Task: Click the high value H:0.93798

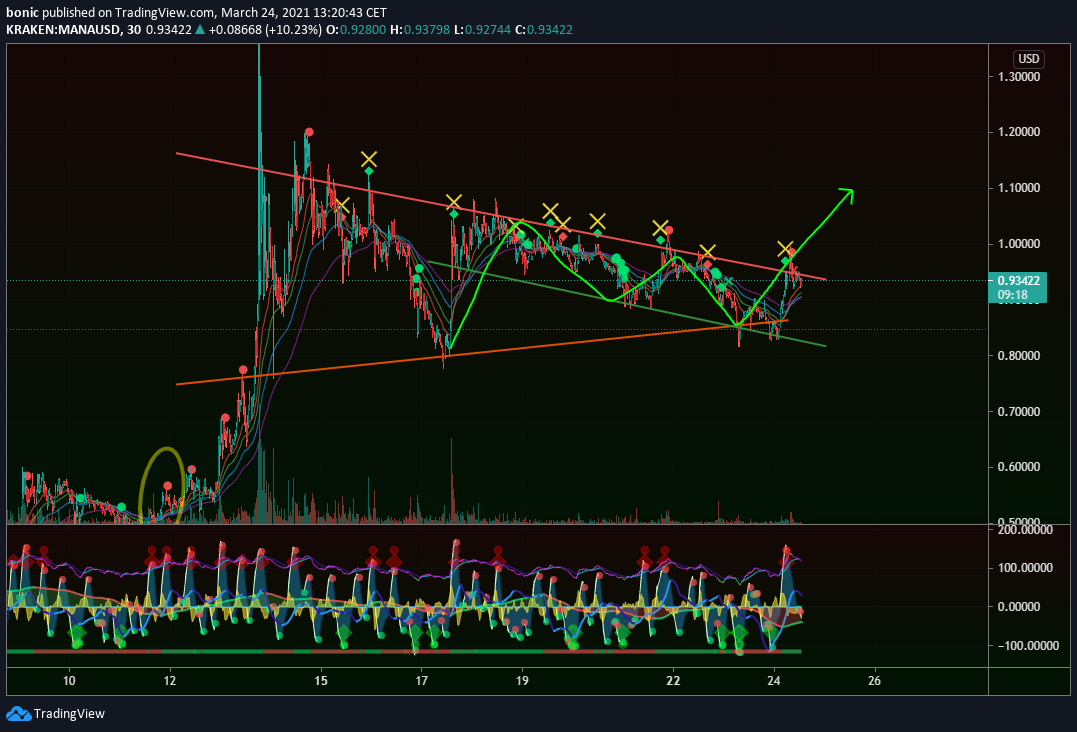Action: coord(420,30)
